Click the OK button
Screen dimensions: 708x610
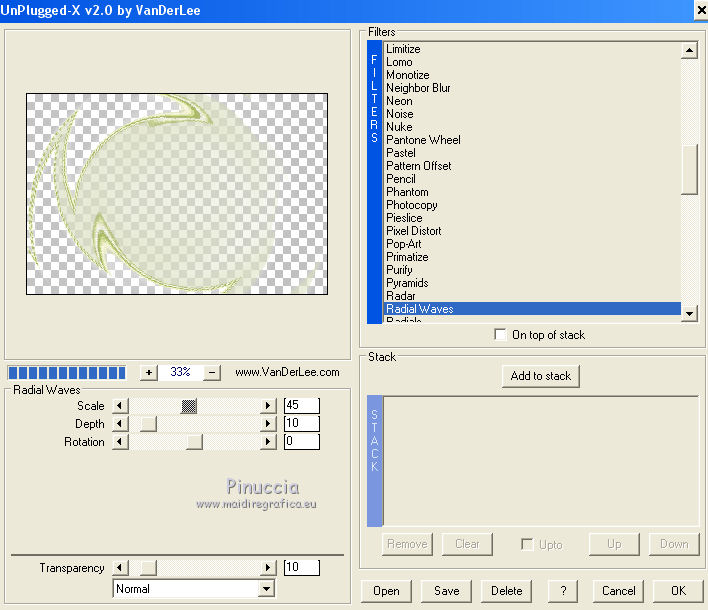[x=678, y=591]
